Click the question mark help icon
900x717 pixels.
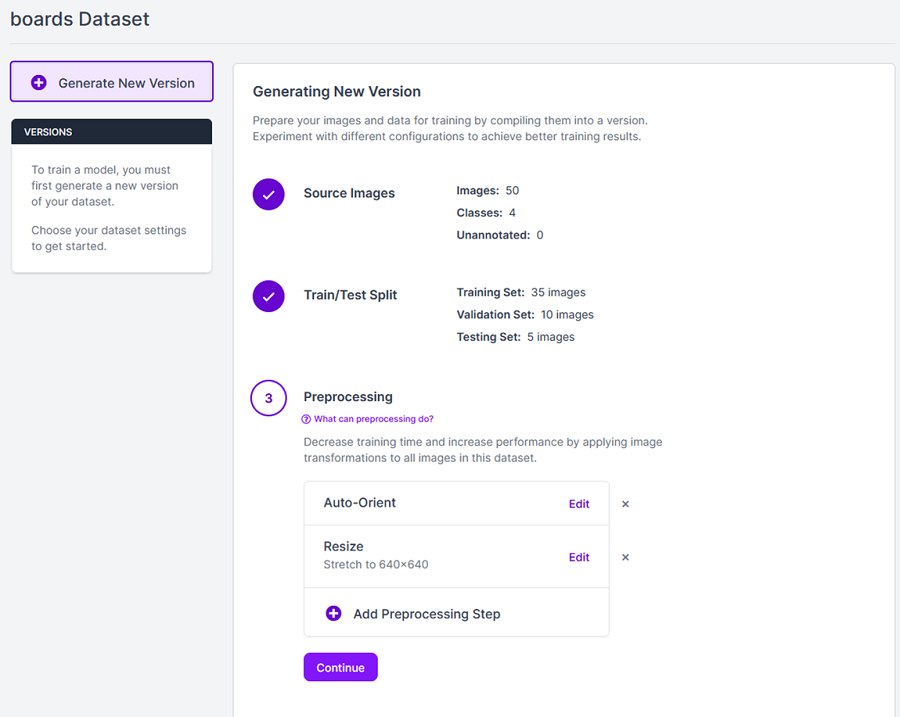click(307, 419)
